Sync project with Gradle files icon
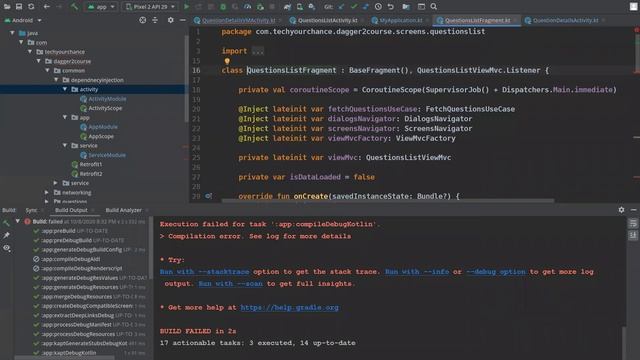This screenshot has height=360, width=640. pos(287,7)
